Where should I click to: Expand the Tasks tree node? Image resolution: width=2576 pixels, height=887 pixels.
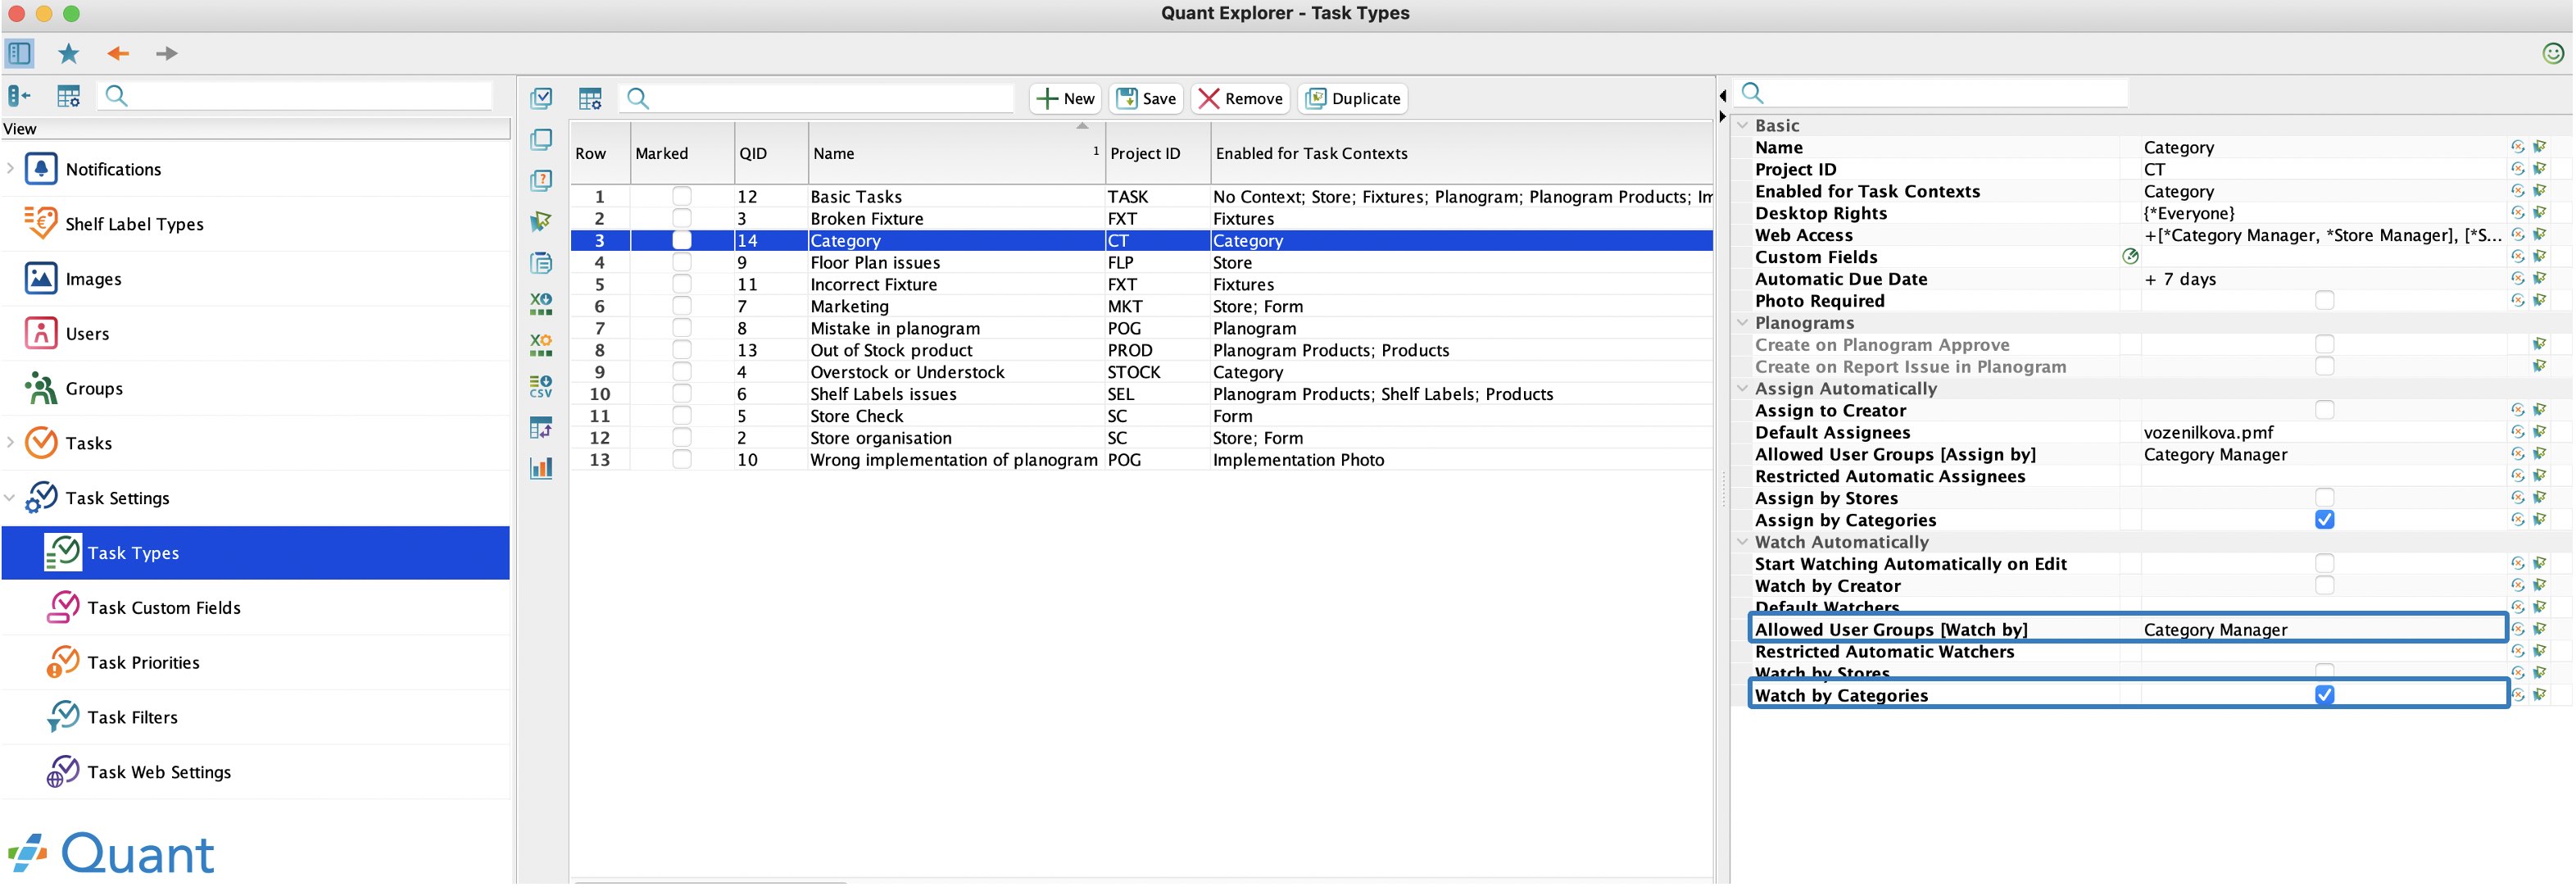tap(10, 443)
